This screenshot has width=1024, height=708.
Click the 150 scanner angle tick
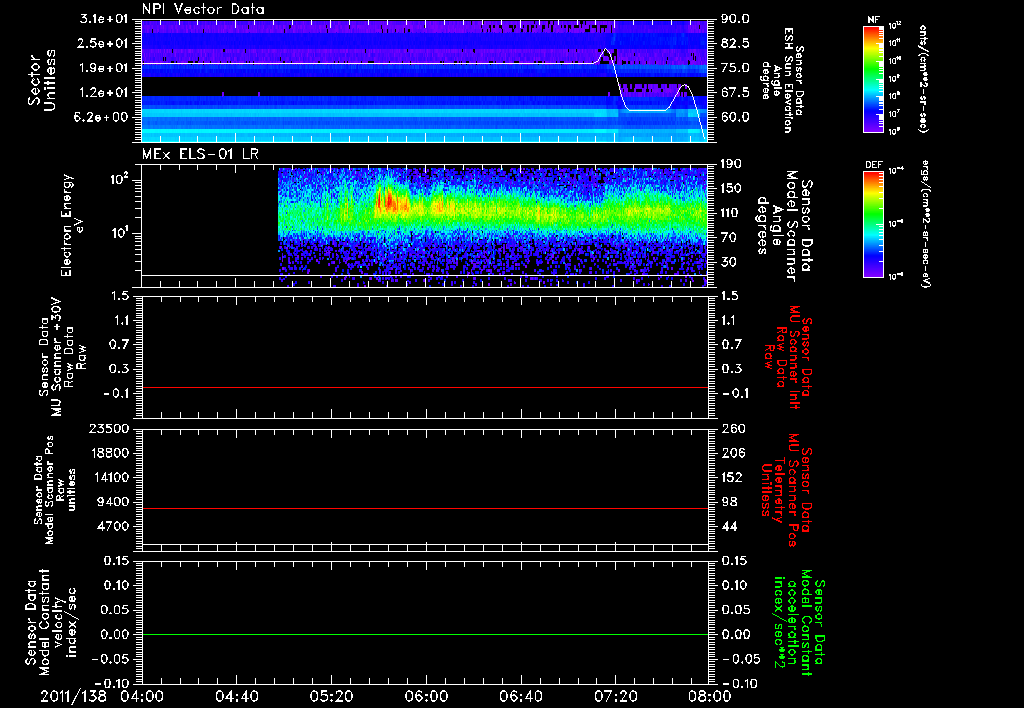[x=732, y=189]
